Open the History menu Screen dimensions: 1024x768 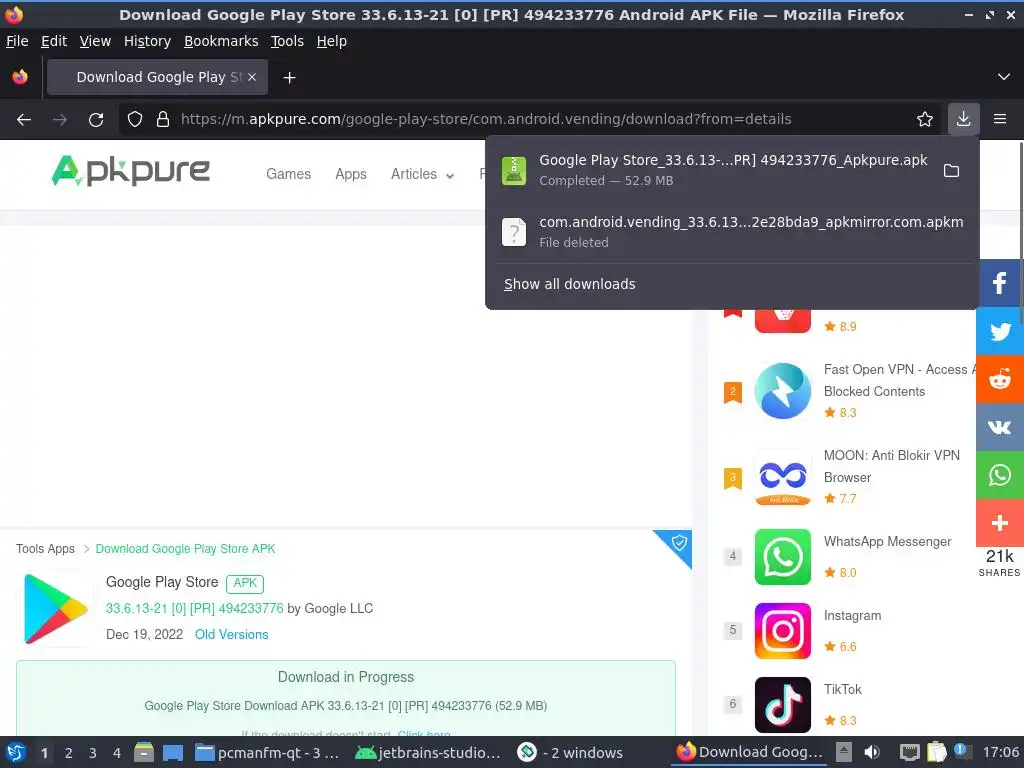[147, 41]
